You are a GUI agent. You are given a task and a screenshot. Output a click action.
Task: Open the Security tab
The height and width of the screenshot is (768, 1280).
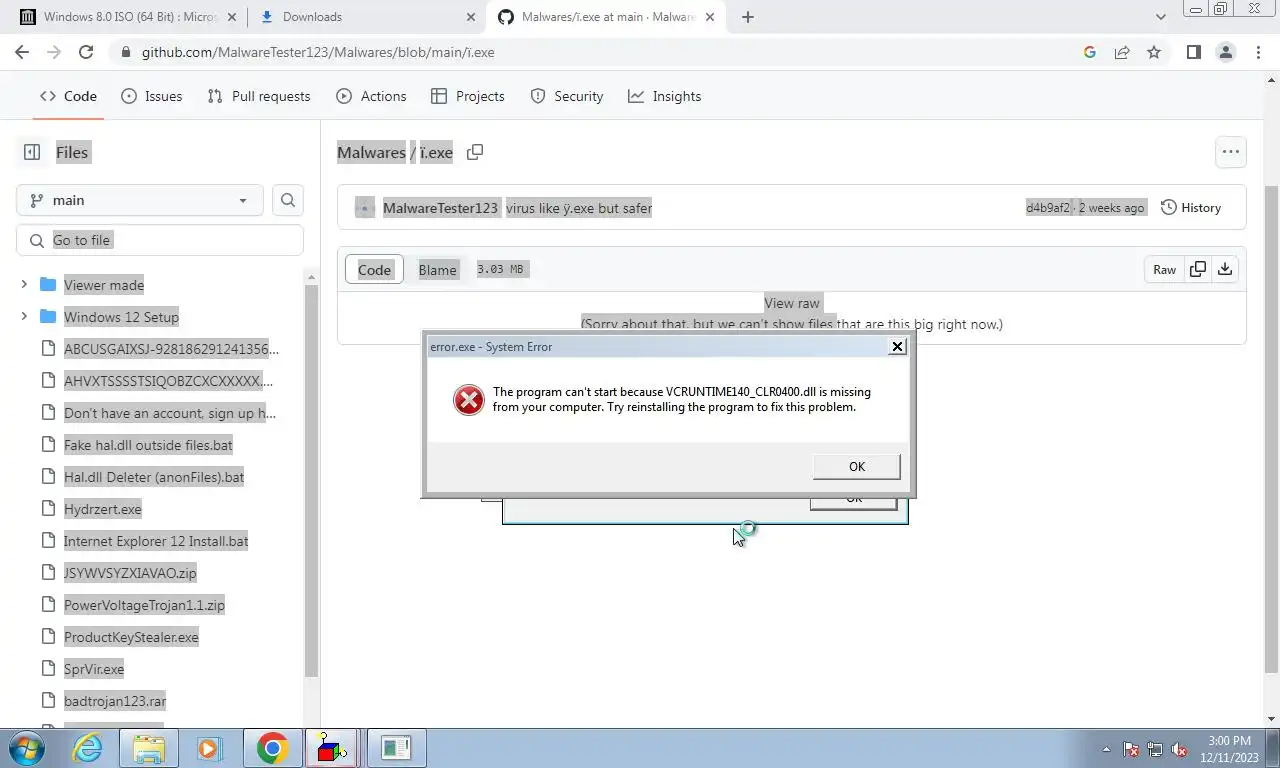[x=567, y=96]
